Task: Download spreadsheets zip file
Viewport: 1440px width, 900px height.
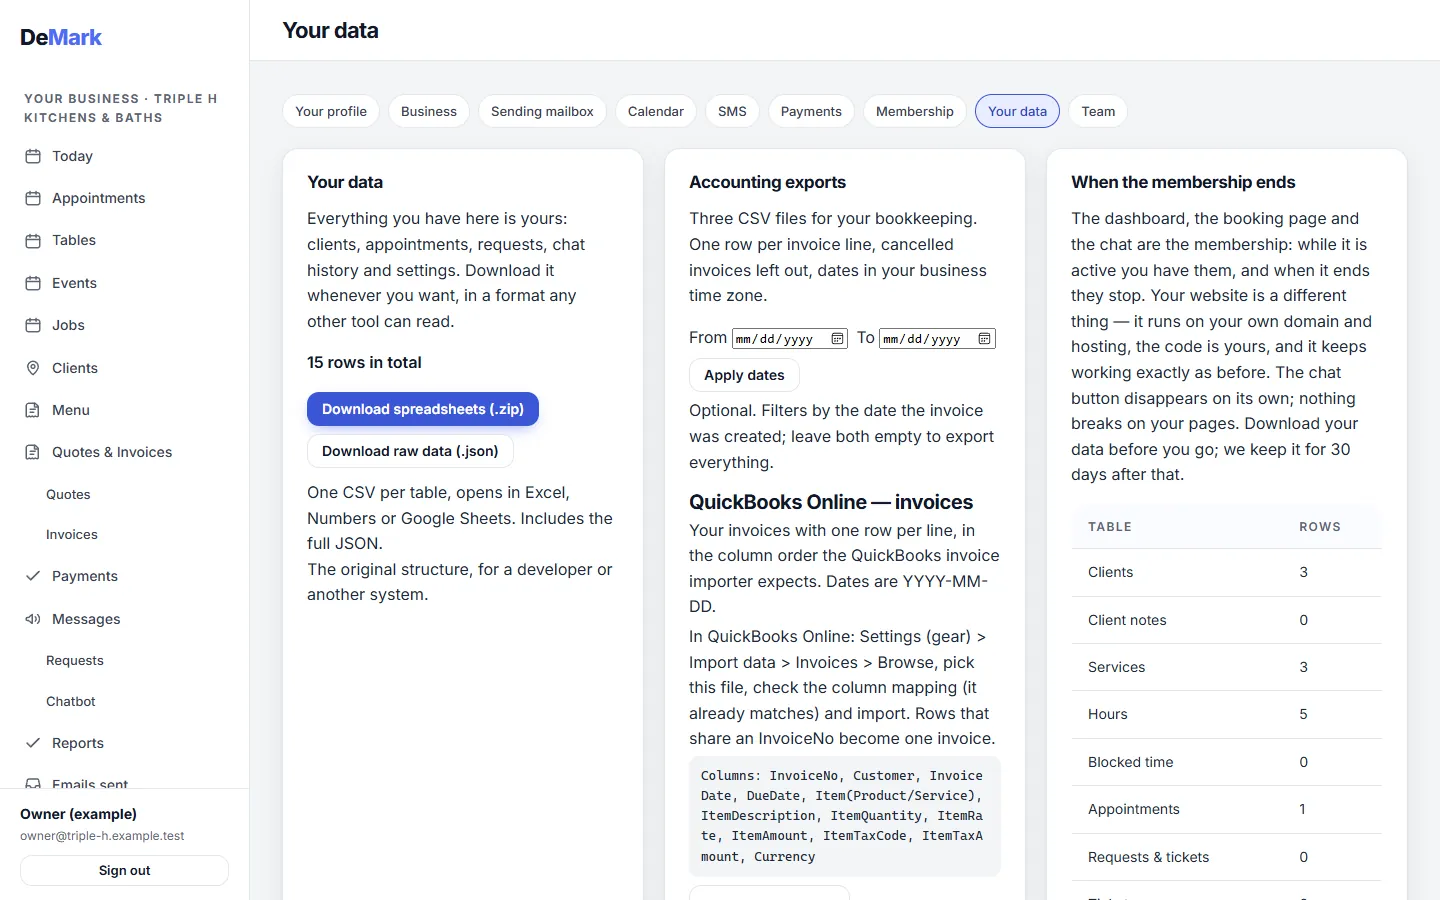Action: (423, 409)
